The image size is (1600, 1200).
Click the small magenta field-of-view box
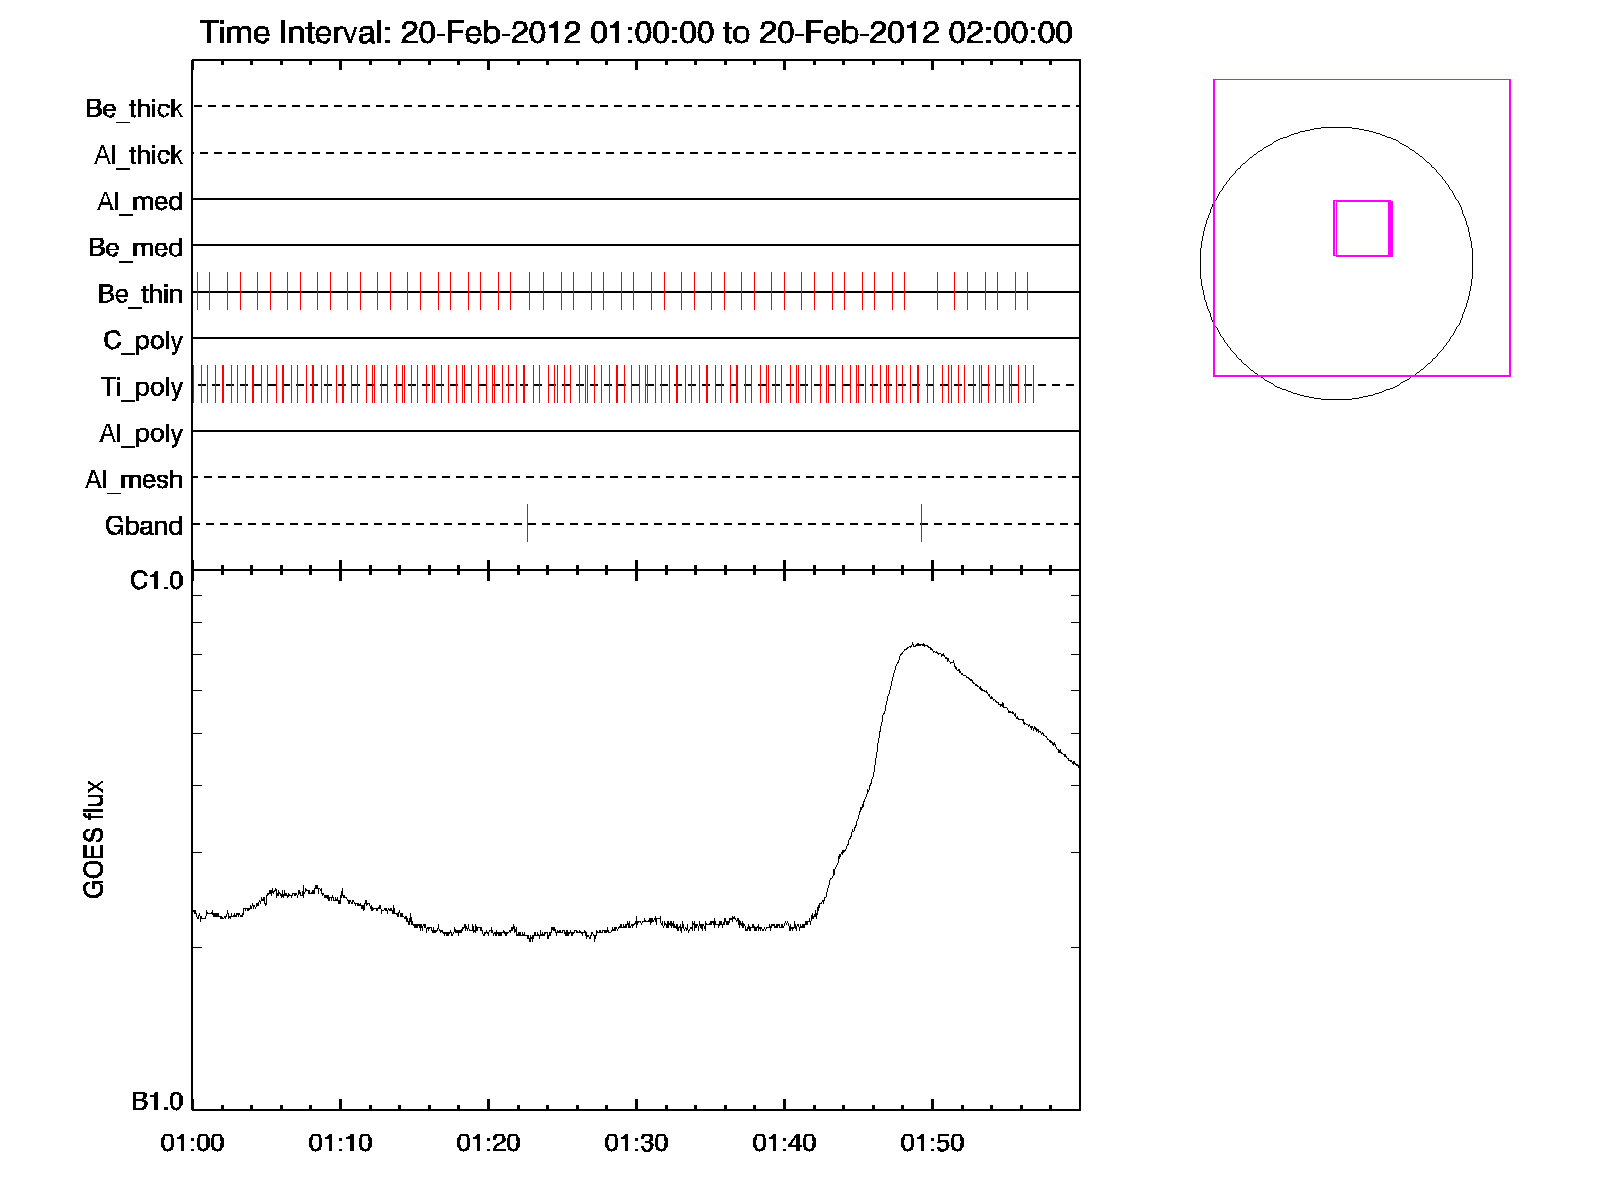click(x=1362, y=228)
